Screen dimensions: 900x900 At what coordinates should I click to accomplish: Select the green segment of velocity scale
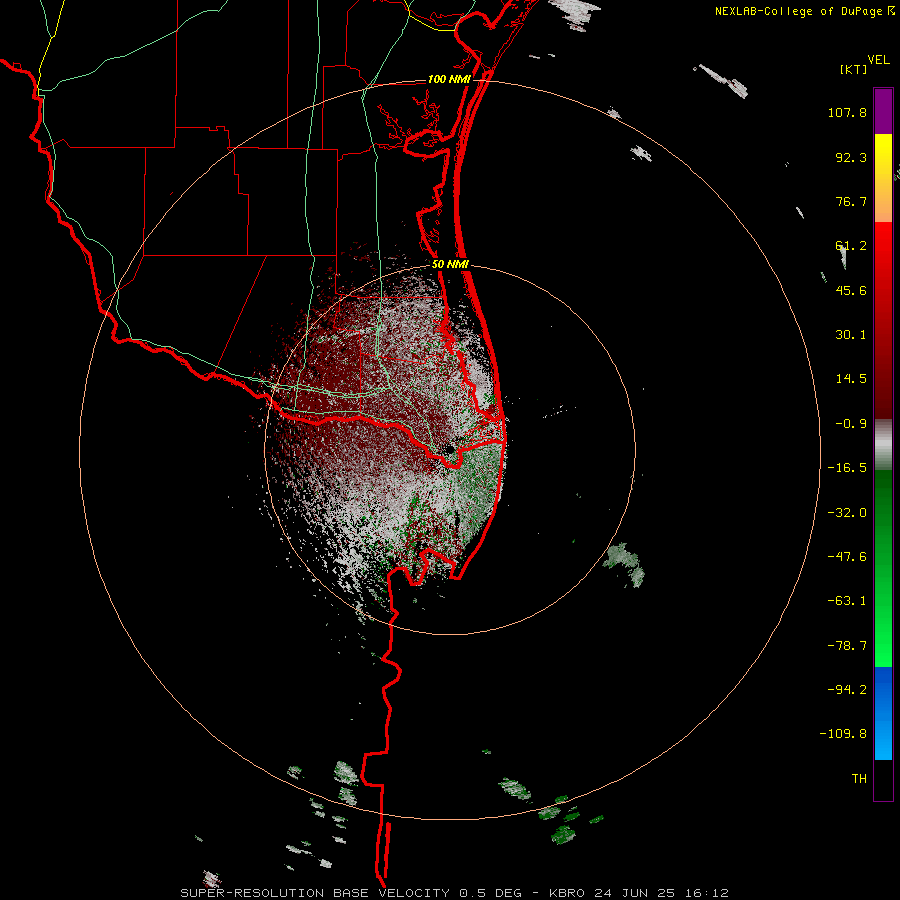tap(883, 569)
